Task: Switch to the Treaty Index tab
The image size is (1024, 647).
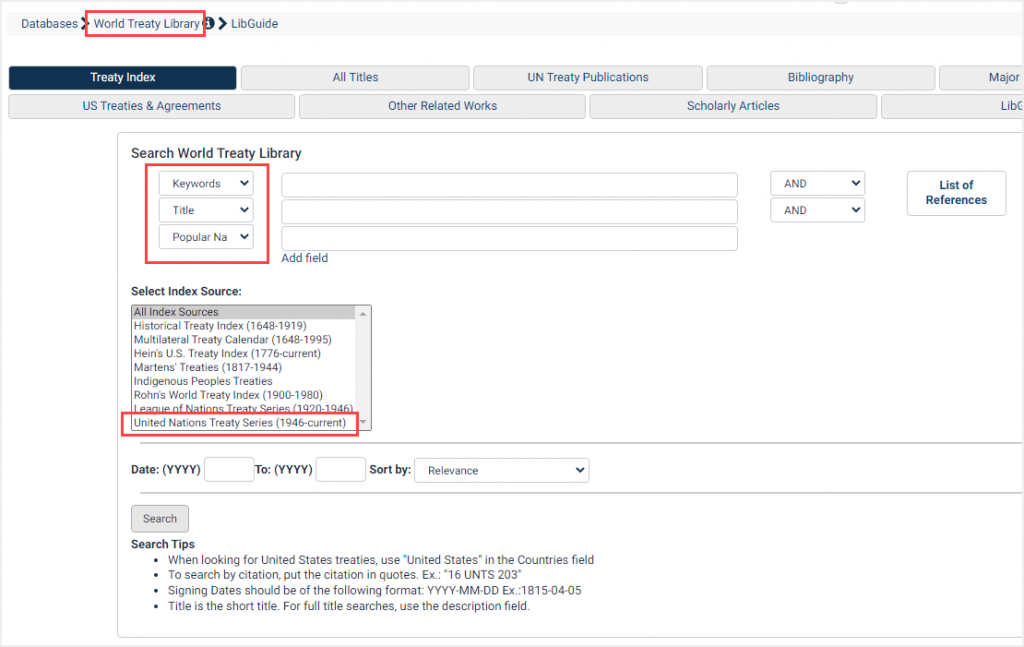Action: point(122,77)
